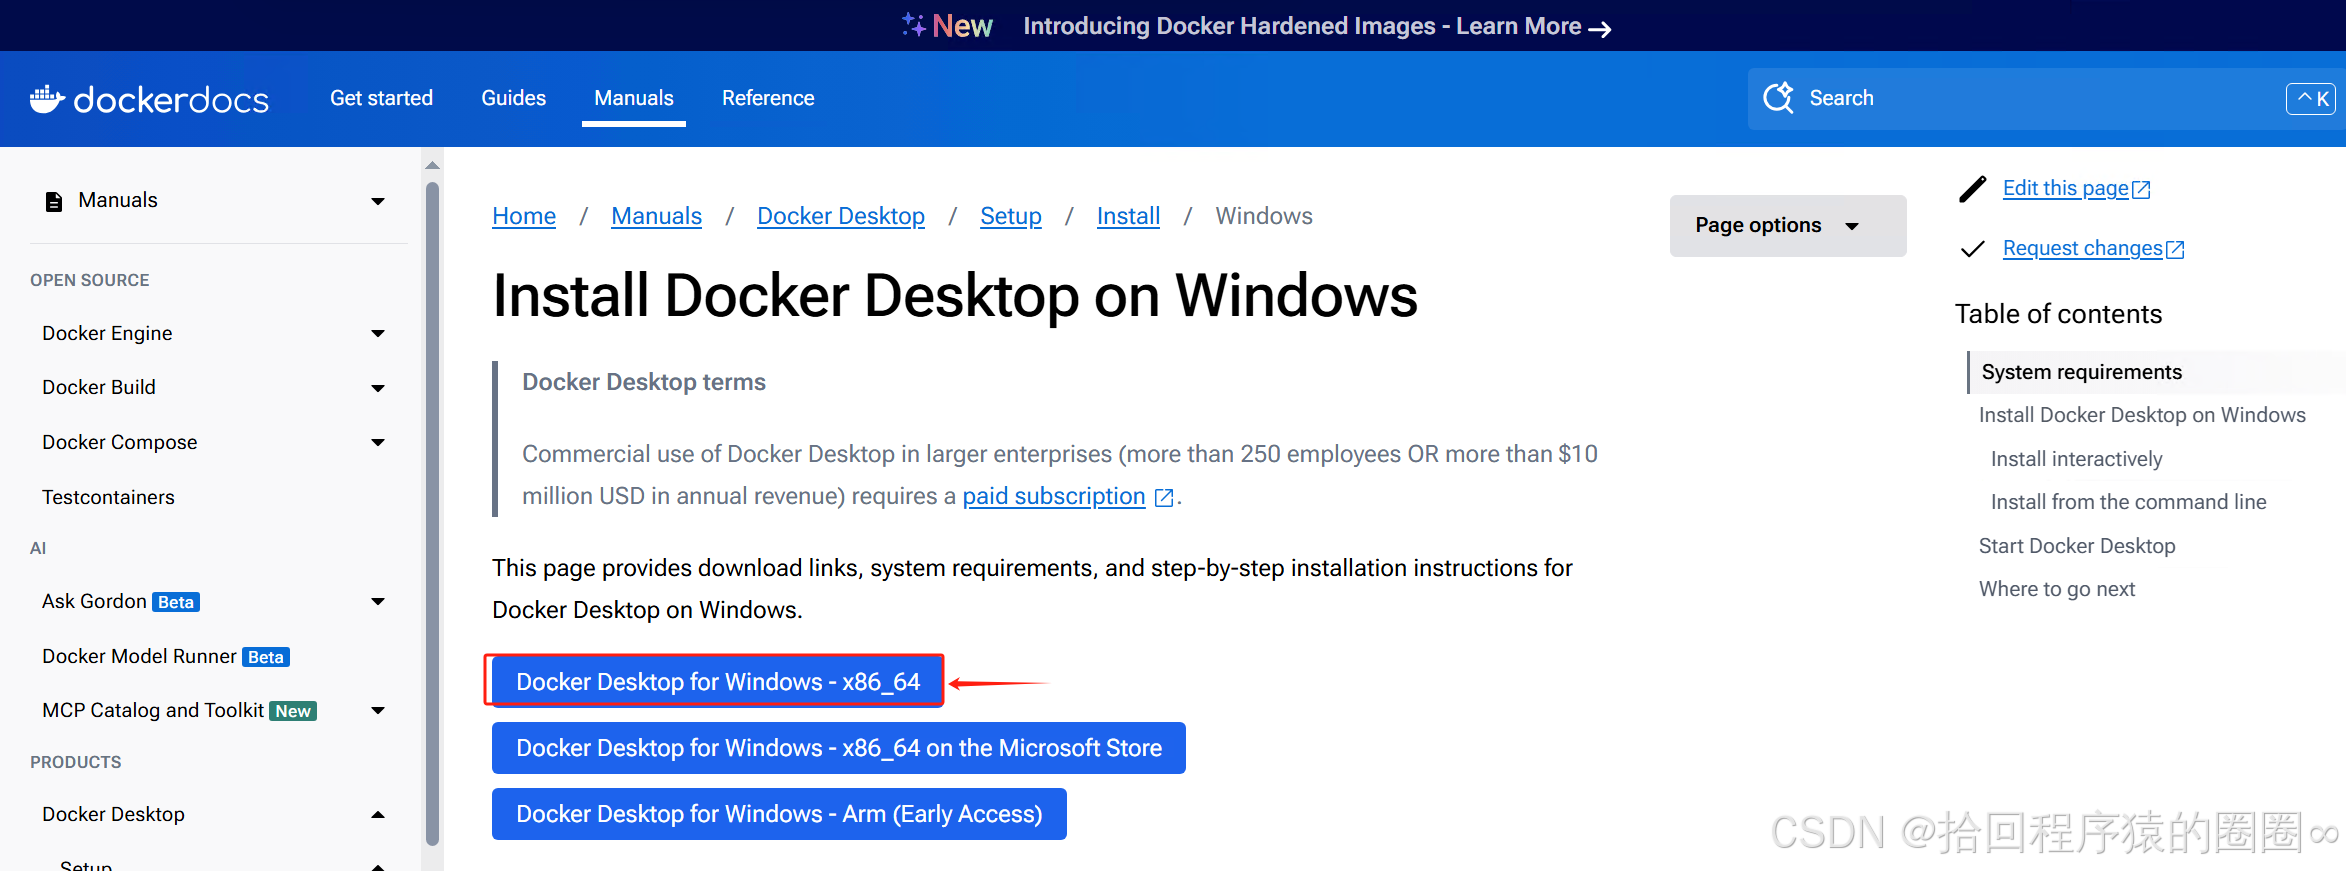Viewport: 2346px width, 871px height.
Task: Go to Home breadcrumb
Action: pyautogui.click(x=524, y=216)
